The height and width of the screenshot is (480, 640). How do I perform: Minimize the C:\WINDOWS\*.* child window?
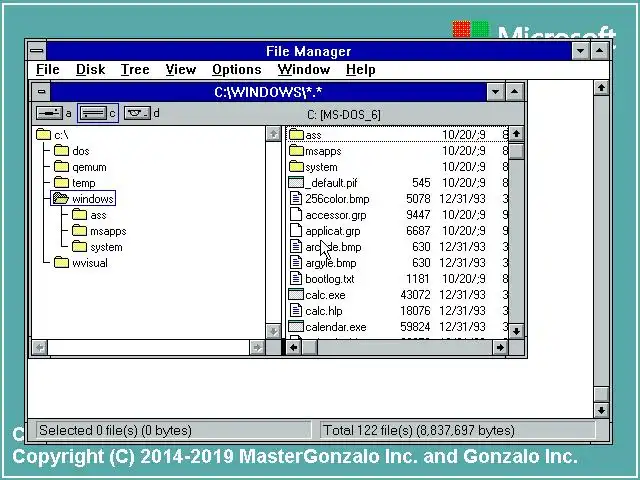(496, 92)
